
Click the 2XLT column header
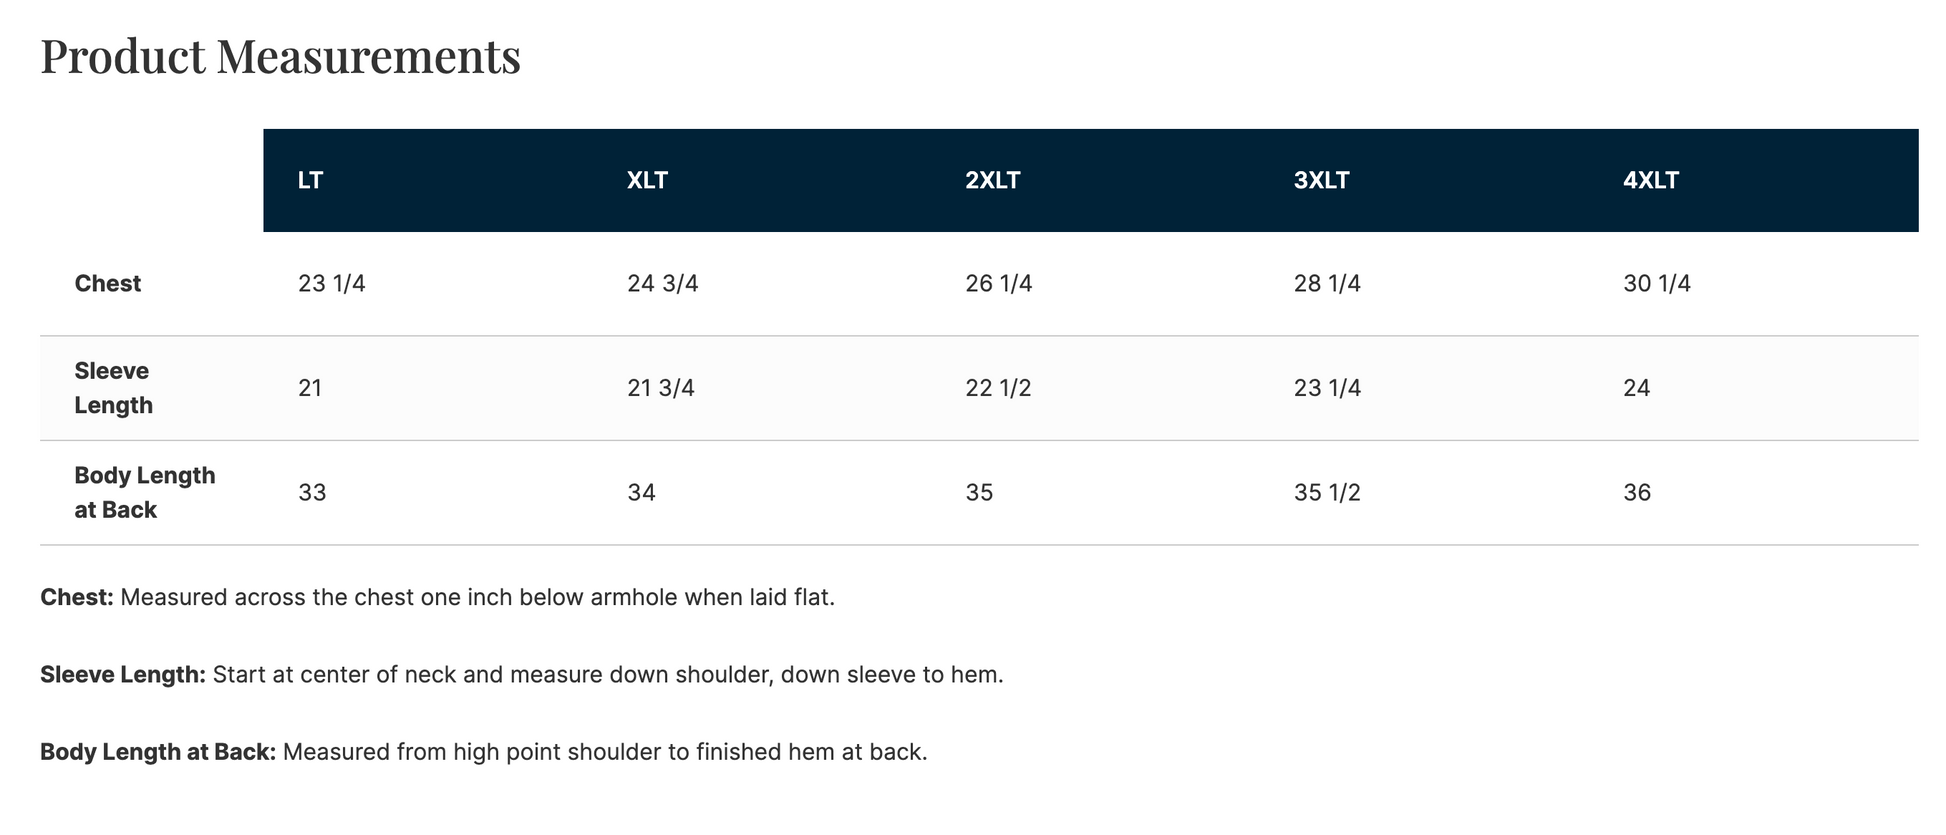coord(992,181)
